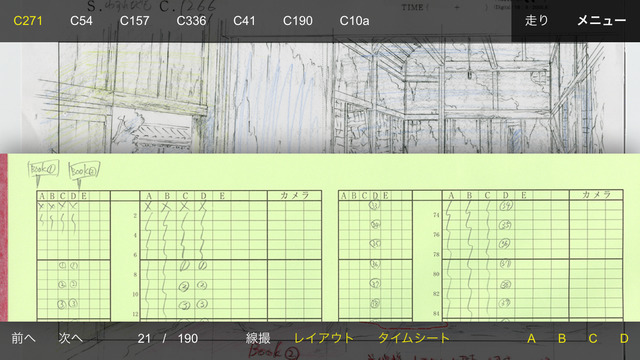This screenshot has height=360, width=640.
Task: Toggle the 線撮 view
Action: click(x=258, y=338)
